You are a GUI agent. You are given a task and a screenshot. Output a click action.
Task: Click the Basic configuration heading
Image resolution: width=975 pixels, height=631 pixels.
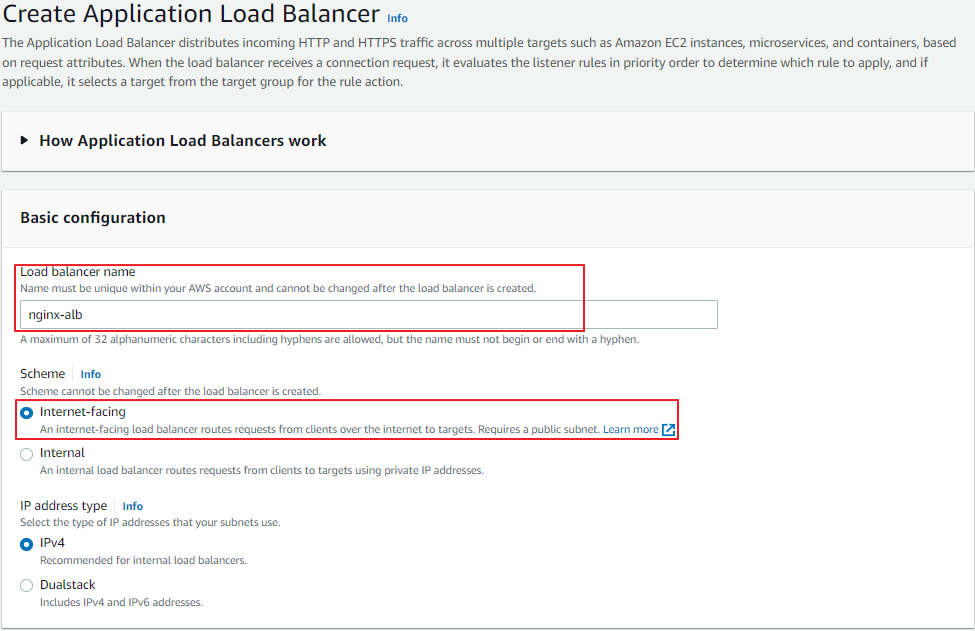pyautogui.click(x=93, y=218)
